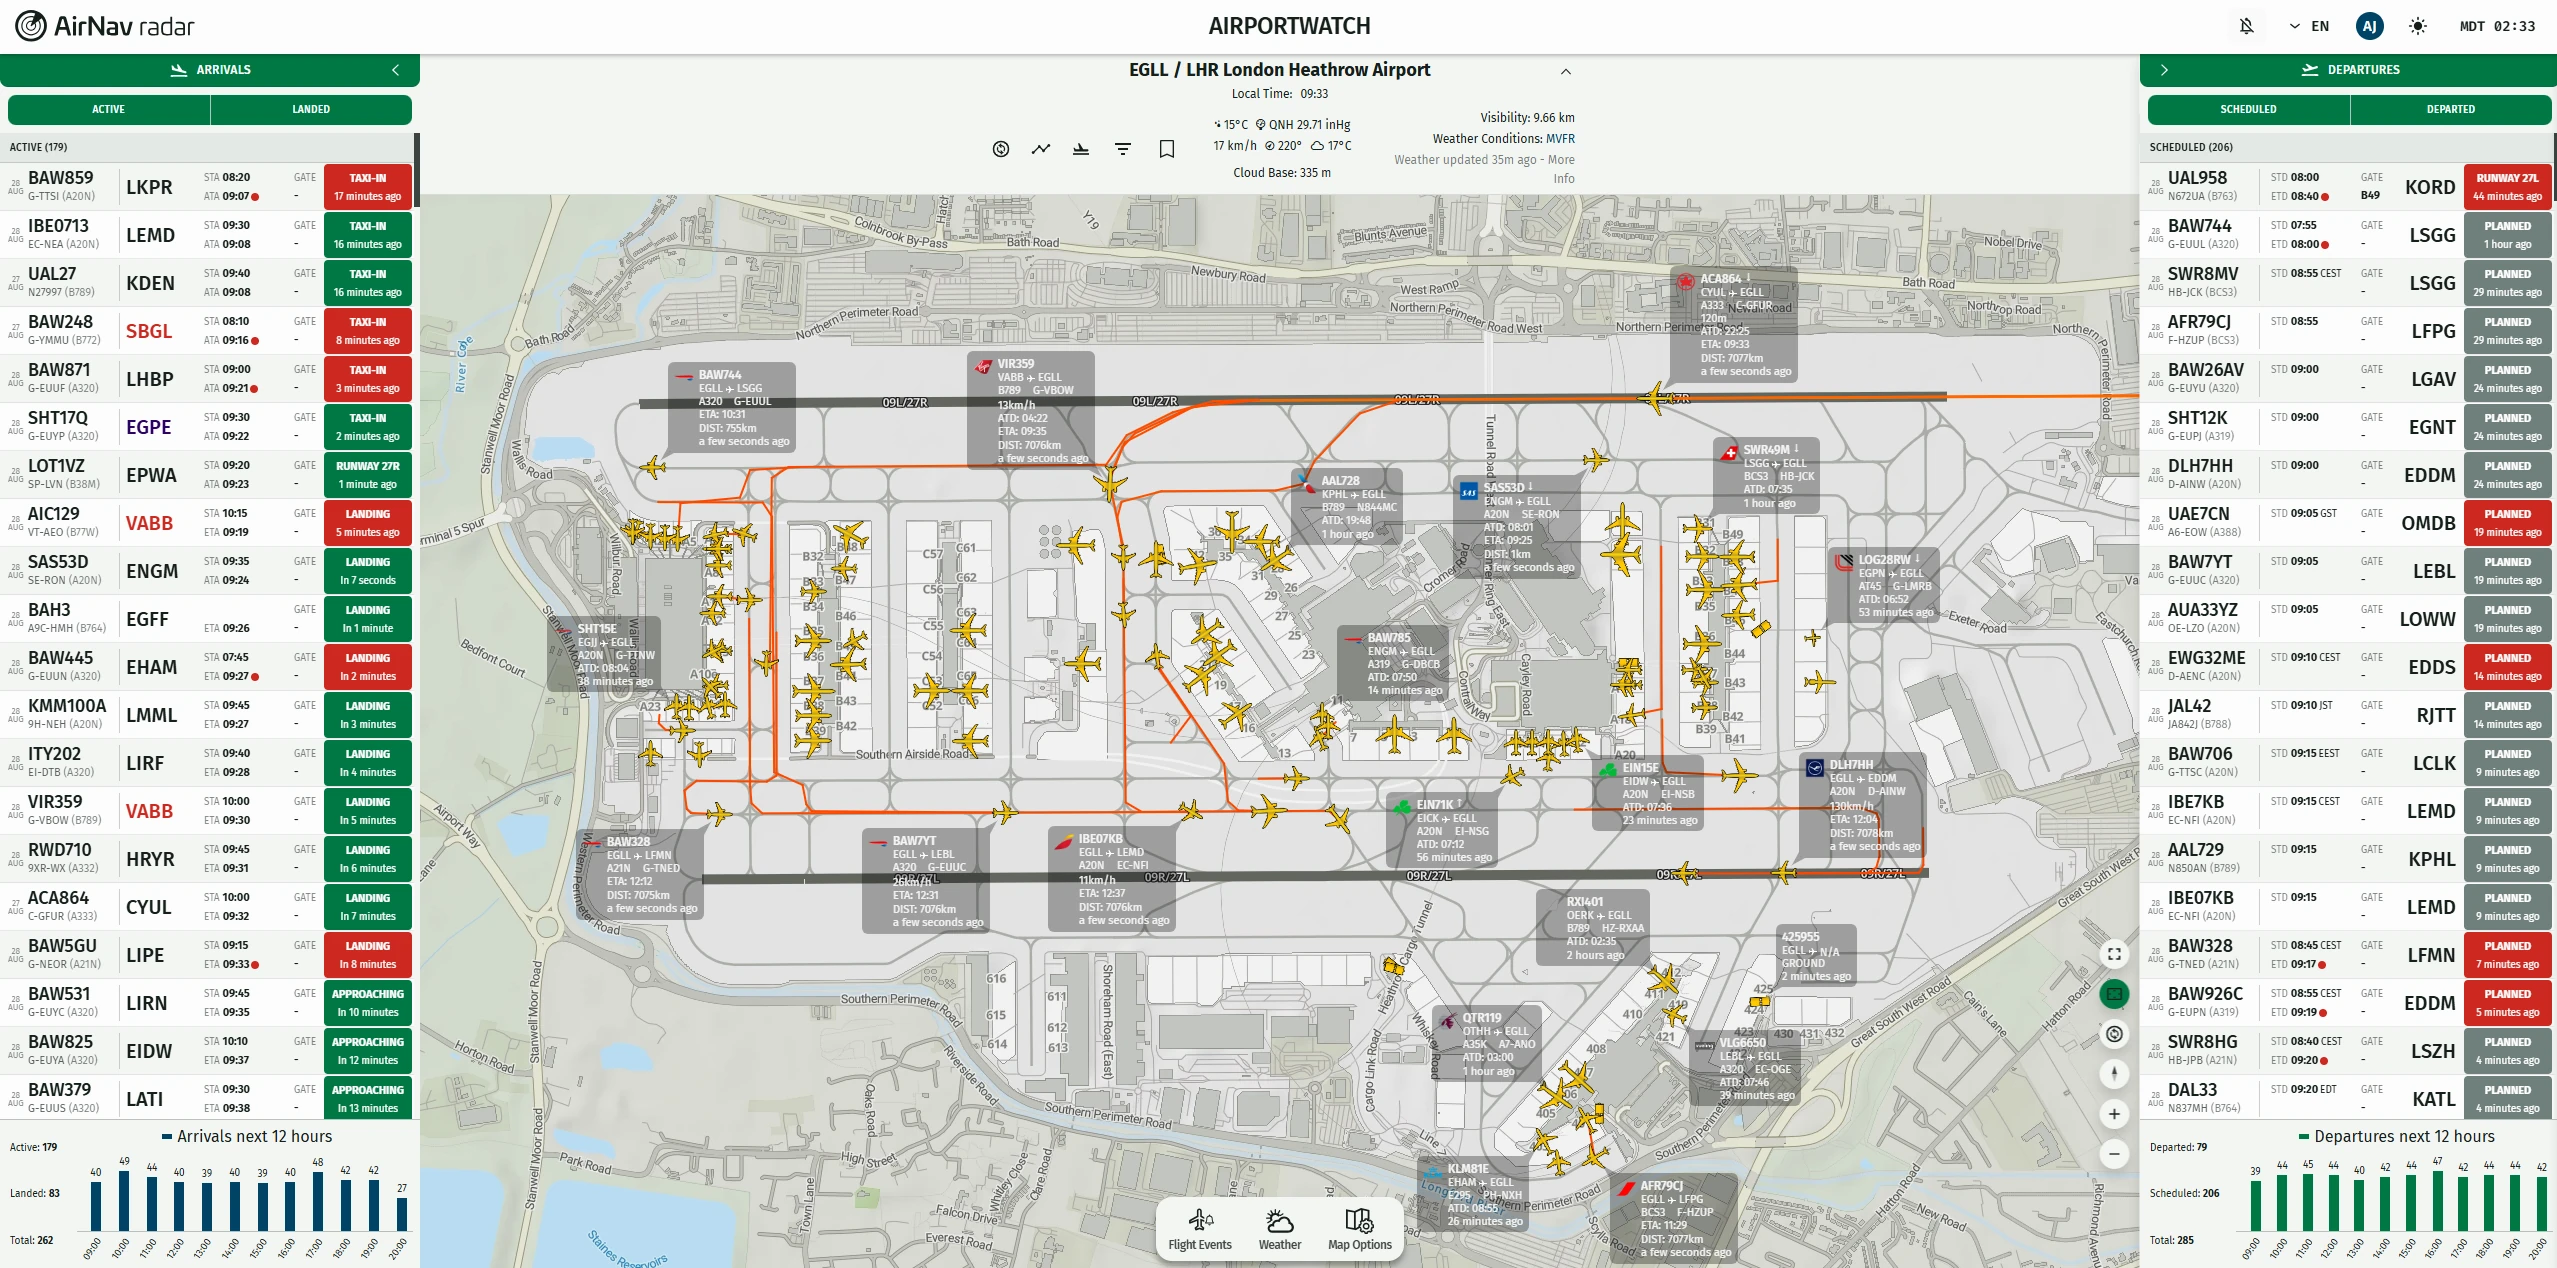Select the SAS53D flight label on map
This screenshot has width=2557, height=1268.
1517,527
